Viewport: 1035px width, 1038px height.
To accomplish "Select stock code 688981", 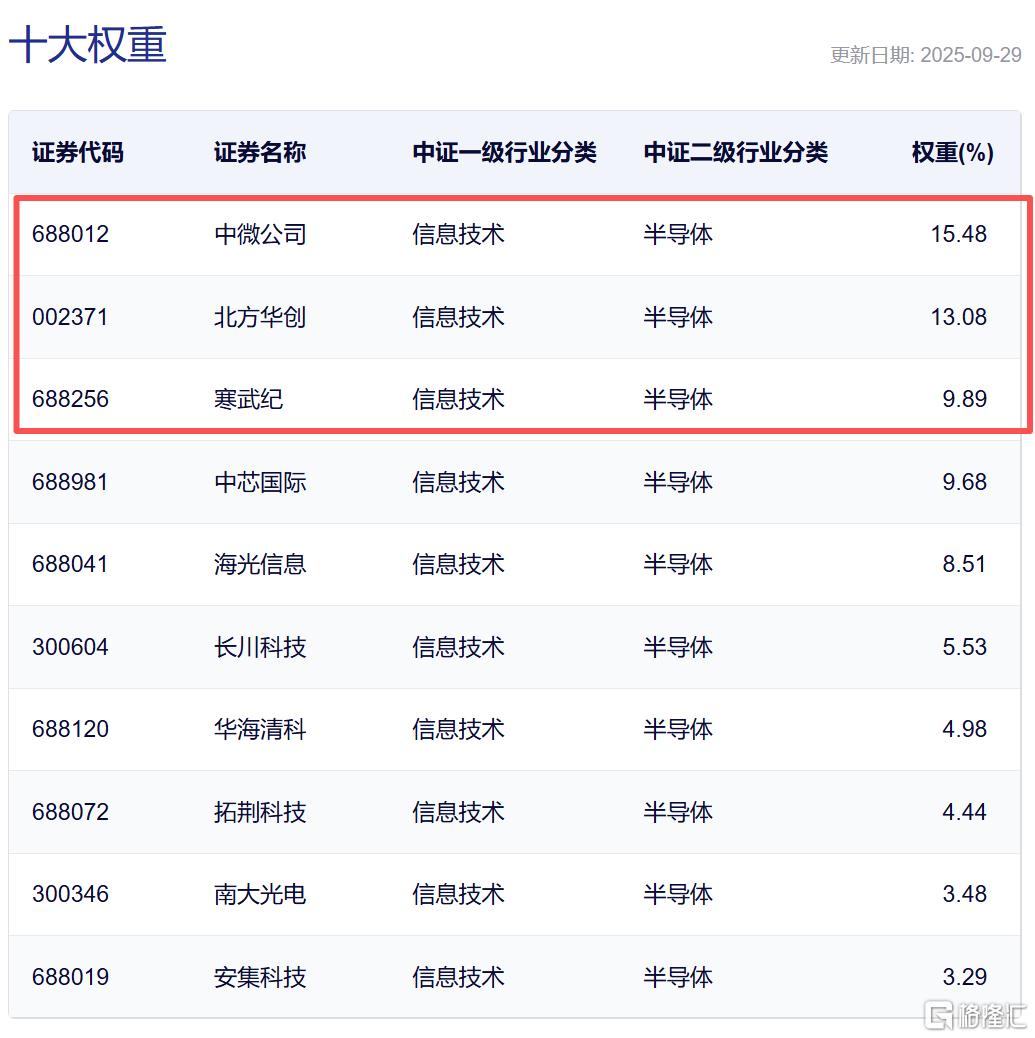I will [70, 481].
